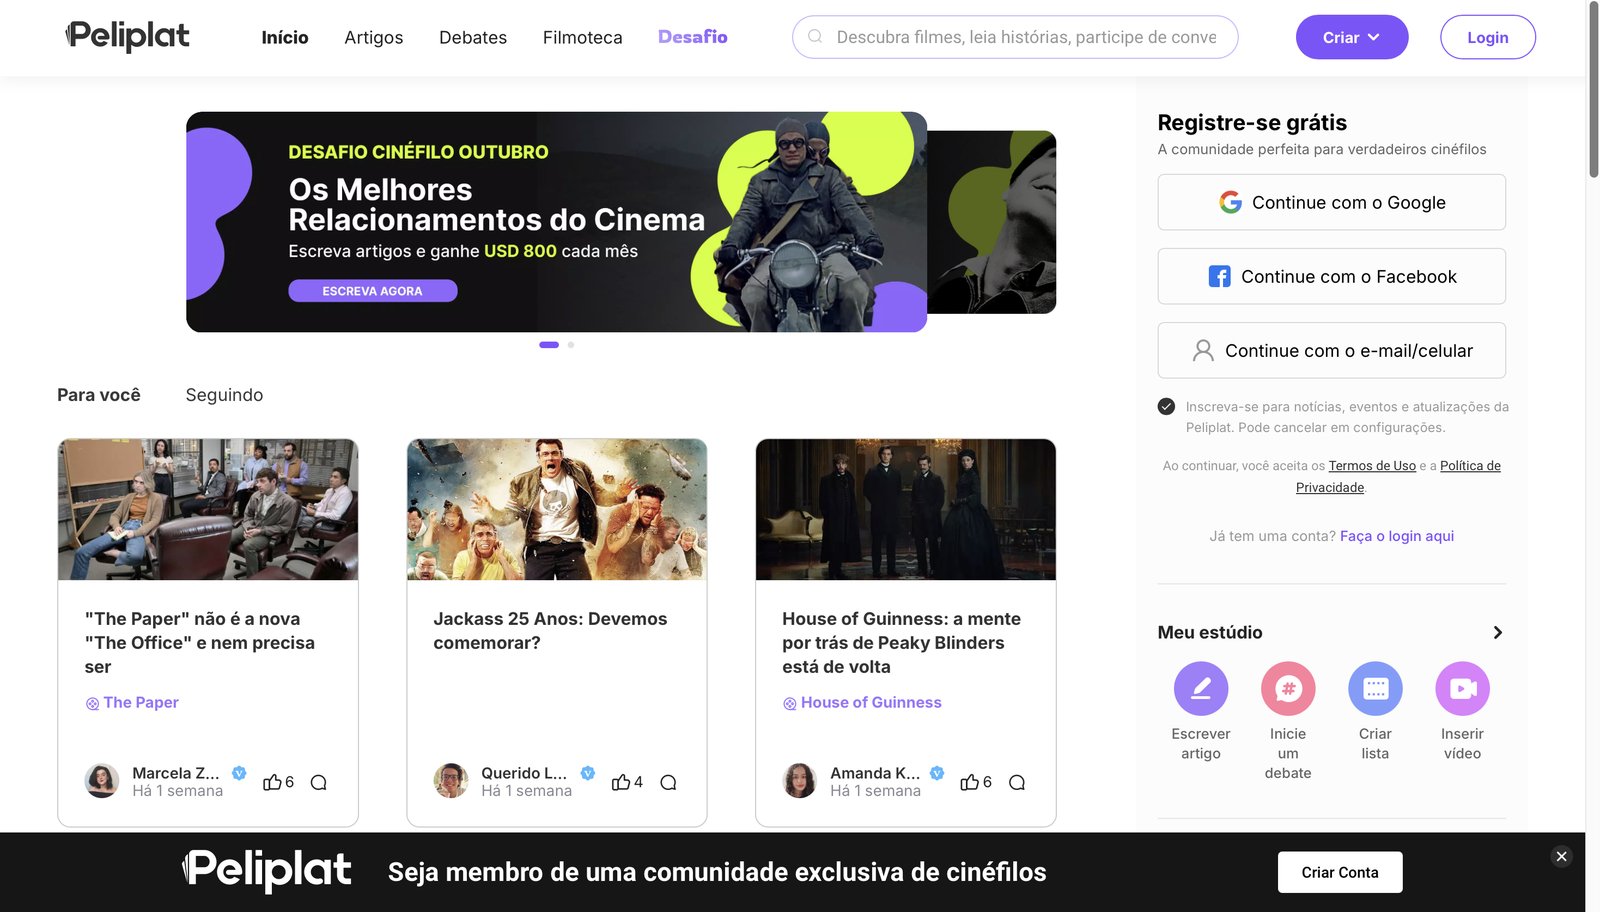Select first carousel slide indicator

pos(549,345)
